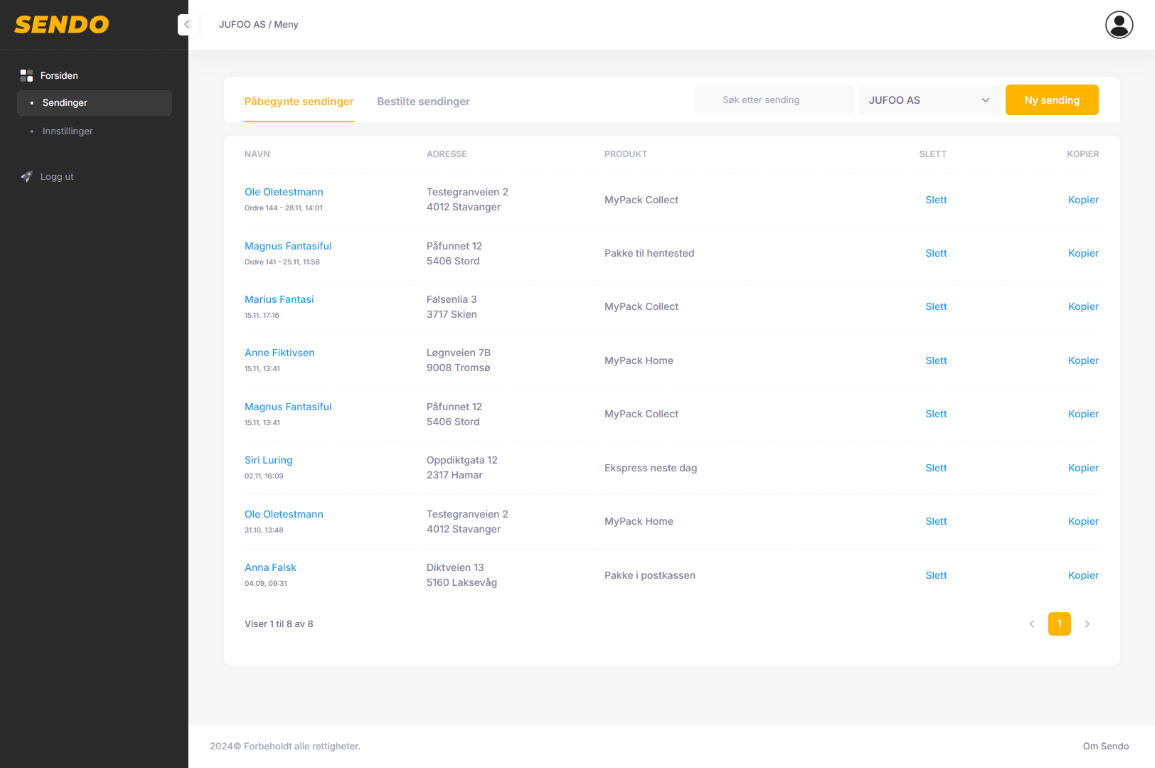Open Sendinger in the sidebar
The height and width of the screenshot is (768, 1155).
coord(65,103)
